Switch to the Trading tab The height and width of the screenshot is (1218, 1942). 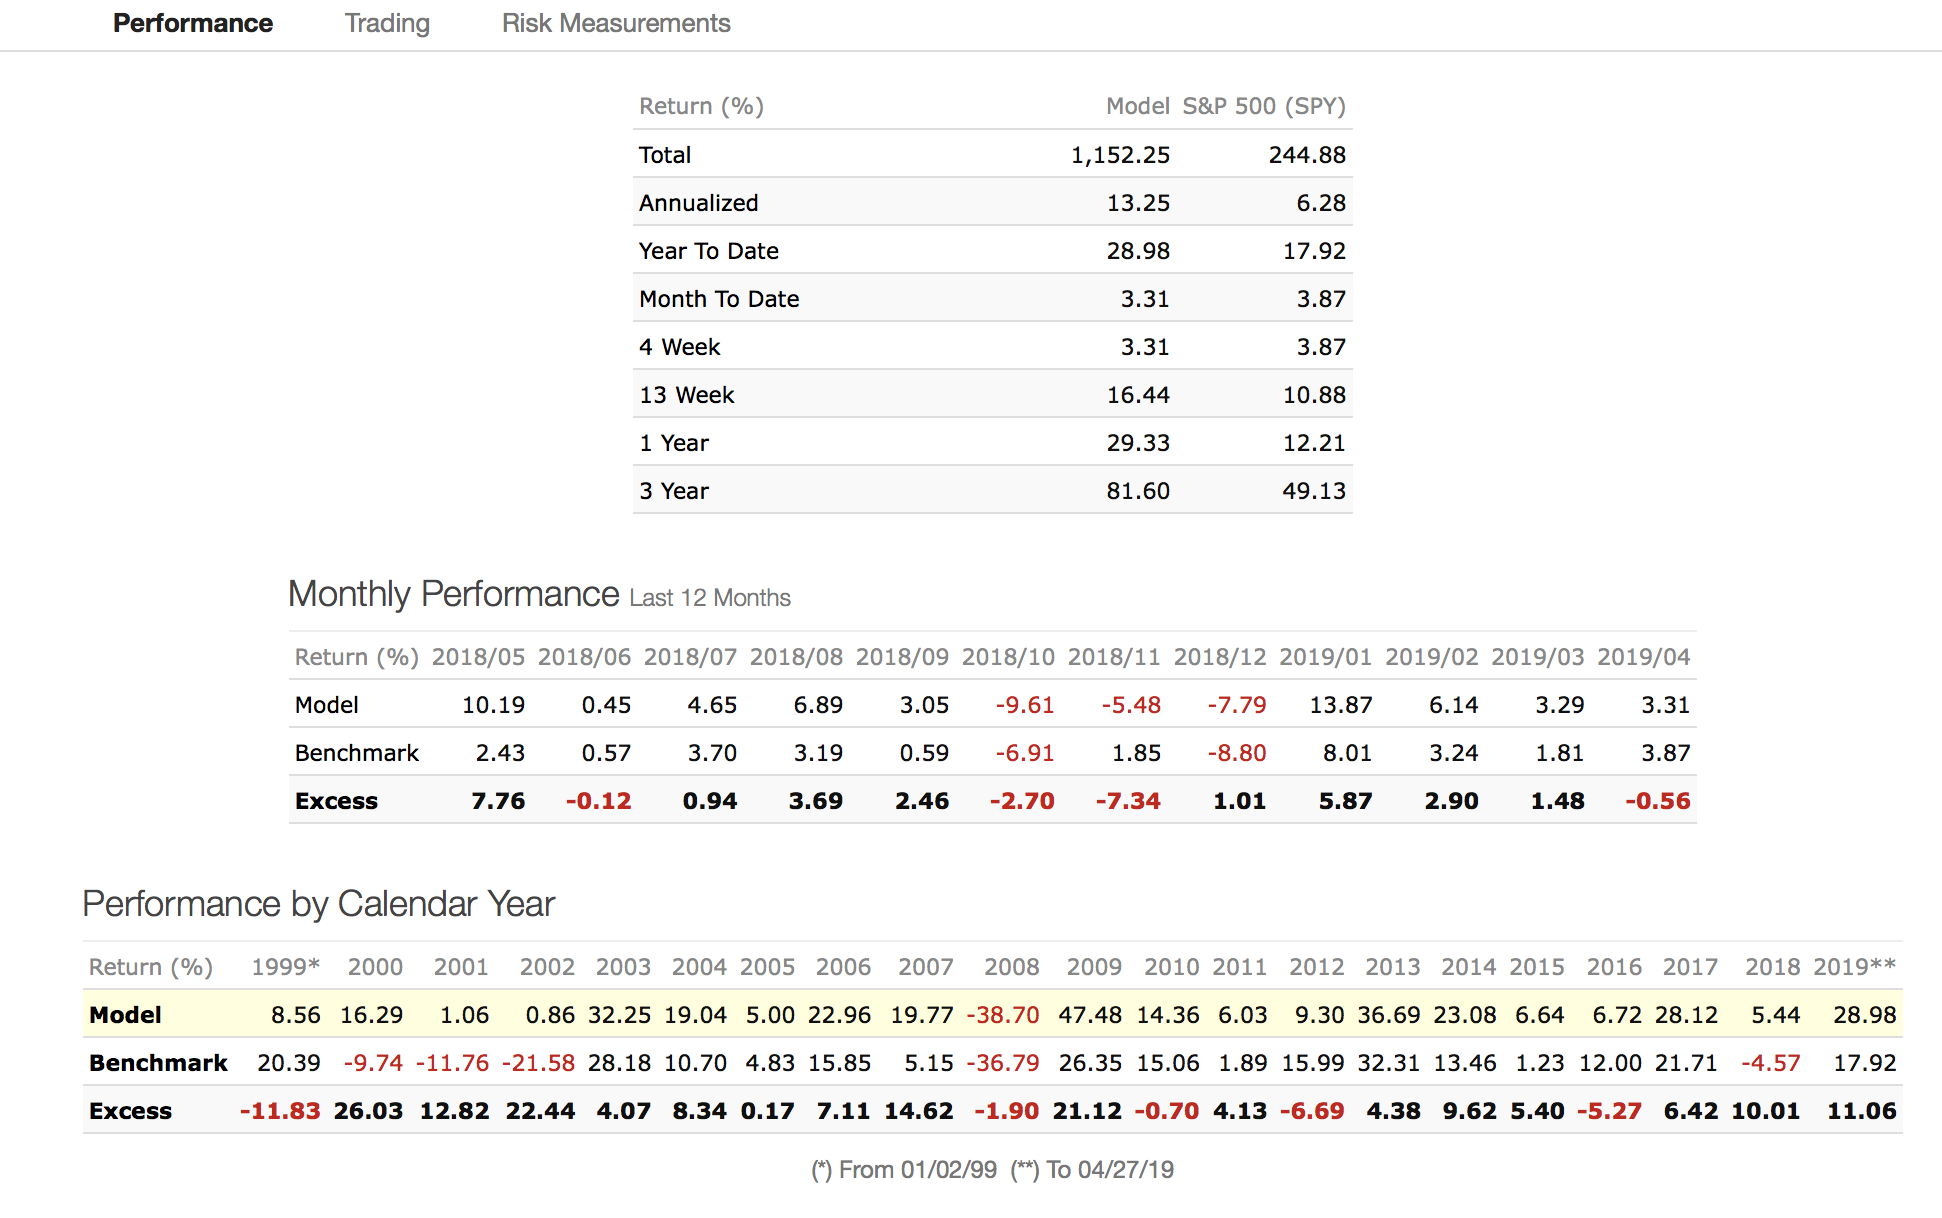click(387, 23)
